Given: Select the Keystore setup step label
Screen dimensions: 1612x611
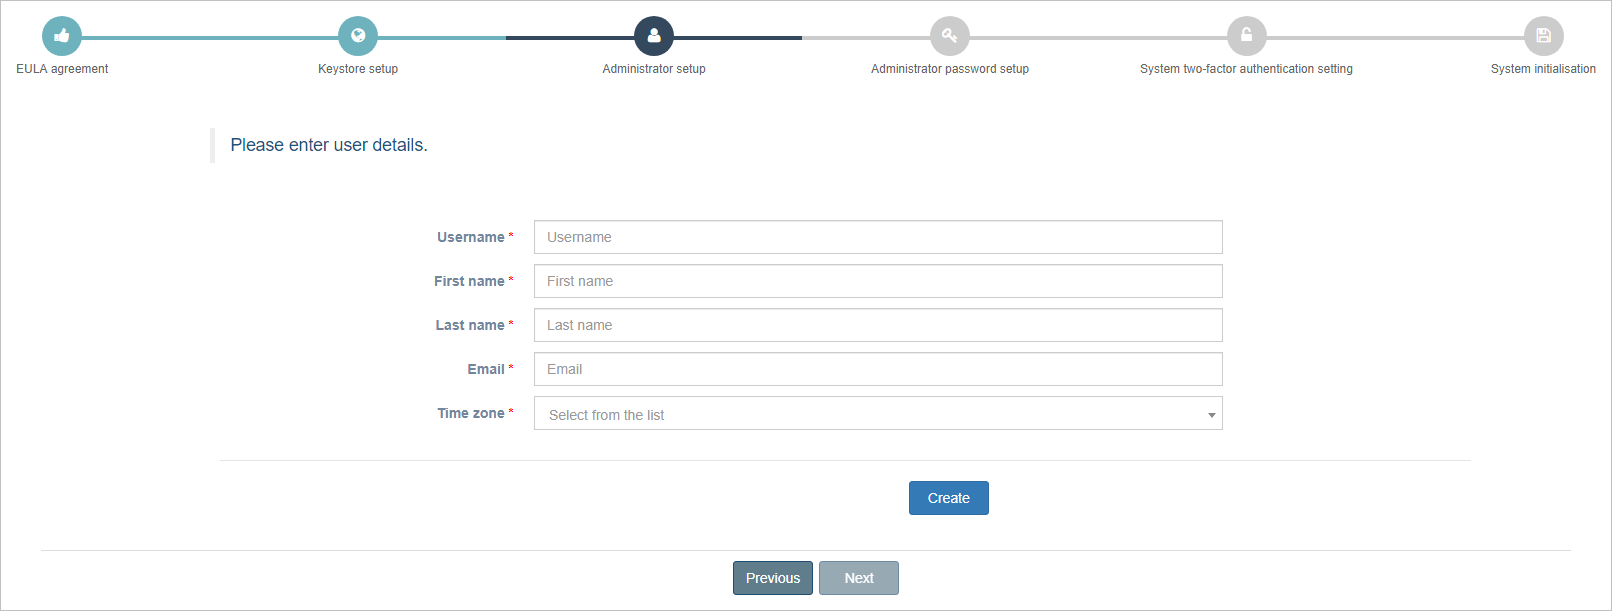Looking at the screenshot, I should (x=358, y=69).
